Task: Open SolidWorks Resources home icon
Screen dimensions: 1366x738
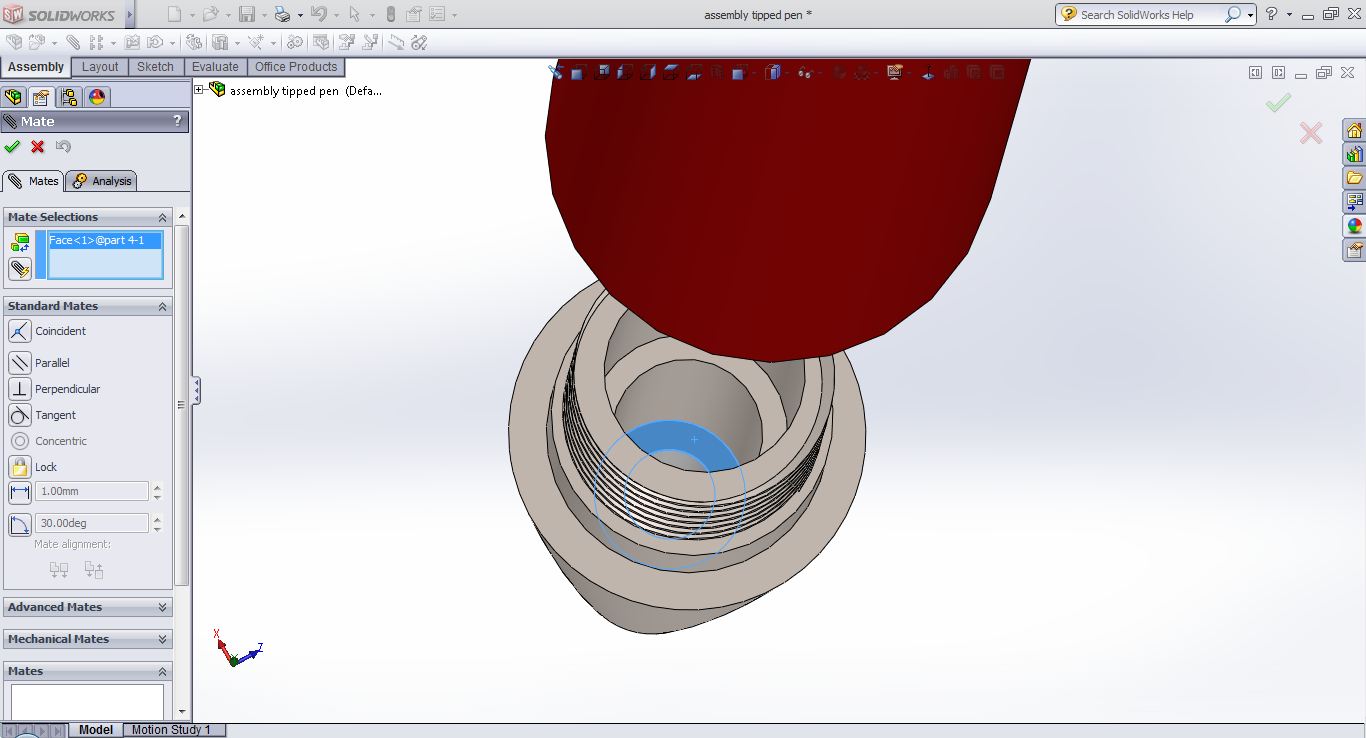Action: coord(1354,131)
